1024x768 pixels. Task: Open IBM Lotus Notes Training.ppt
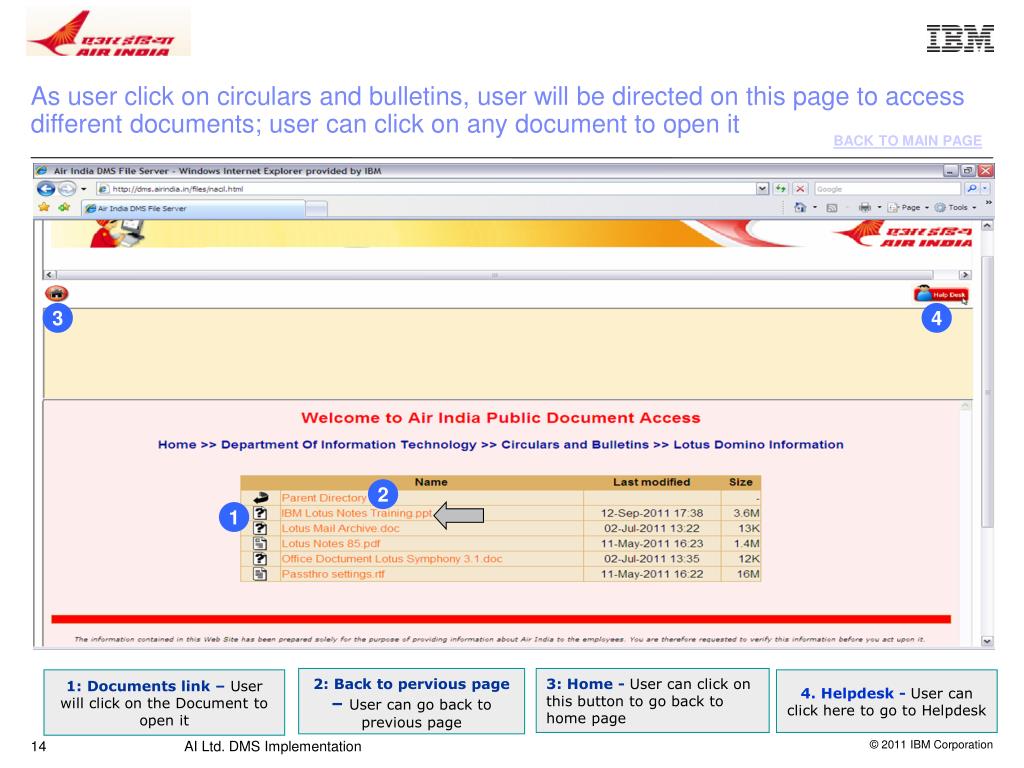(x=357, y=513)
